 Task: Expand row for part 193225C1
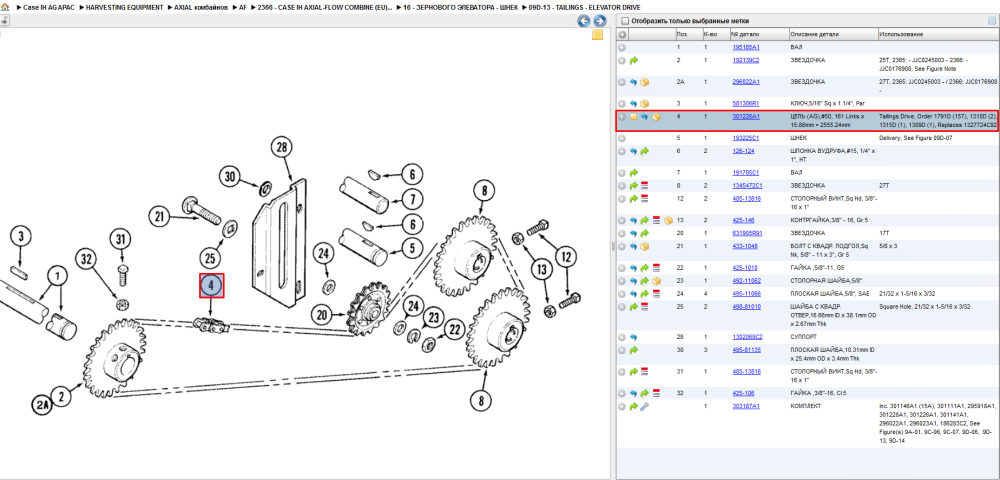622,138
